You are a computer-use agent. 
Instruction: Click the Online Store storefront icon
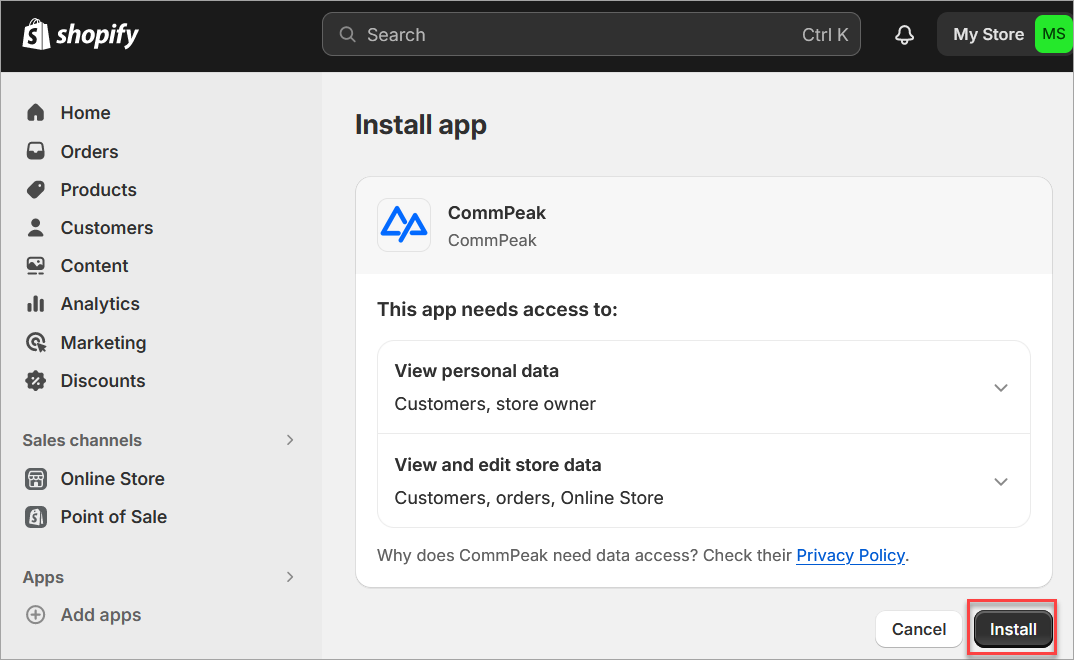pos(36,479)
